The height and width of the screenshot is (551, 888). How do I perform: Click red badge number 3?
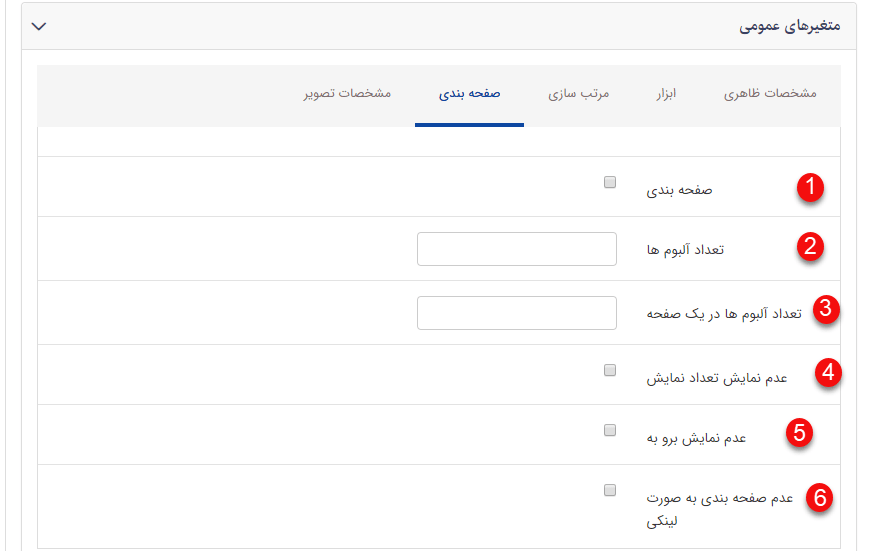(825, 309)
